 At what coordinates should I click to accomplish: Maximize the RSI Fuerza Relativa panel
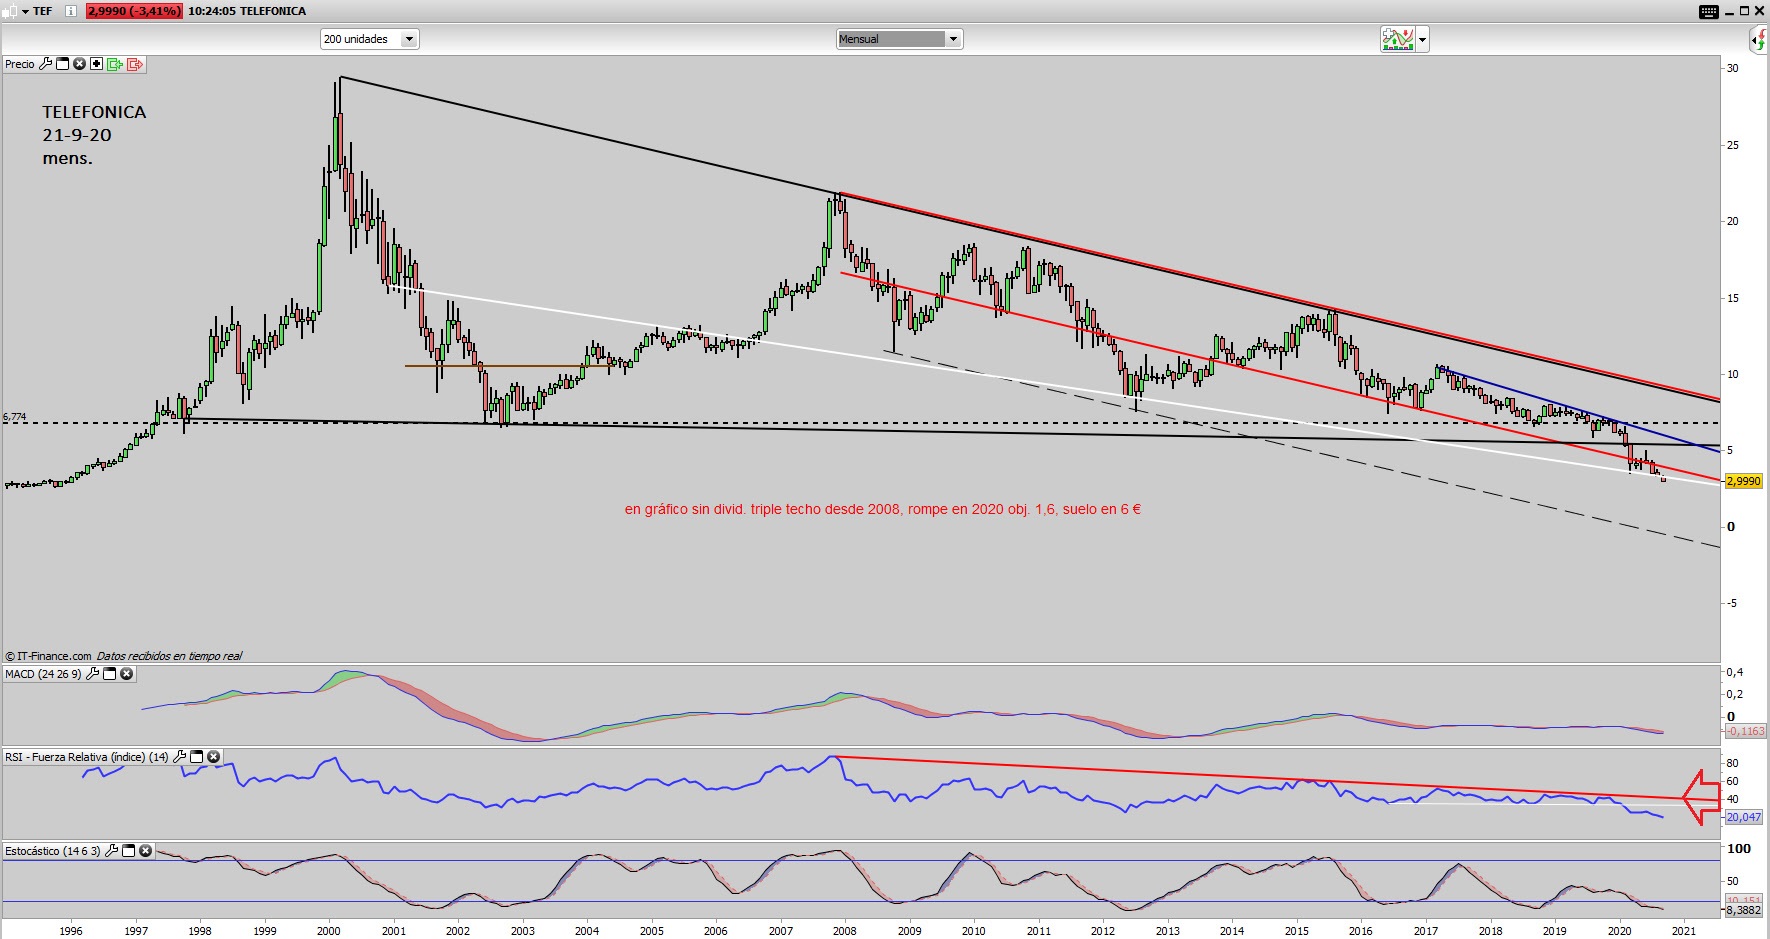[197, 757]
